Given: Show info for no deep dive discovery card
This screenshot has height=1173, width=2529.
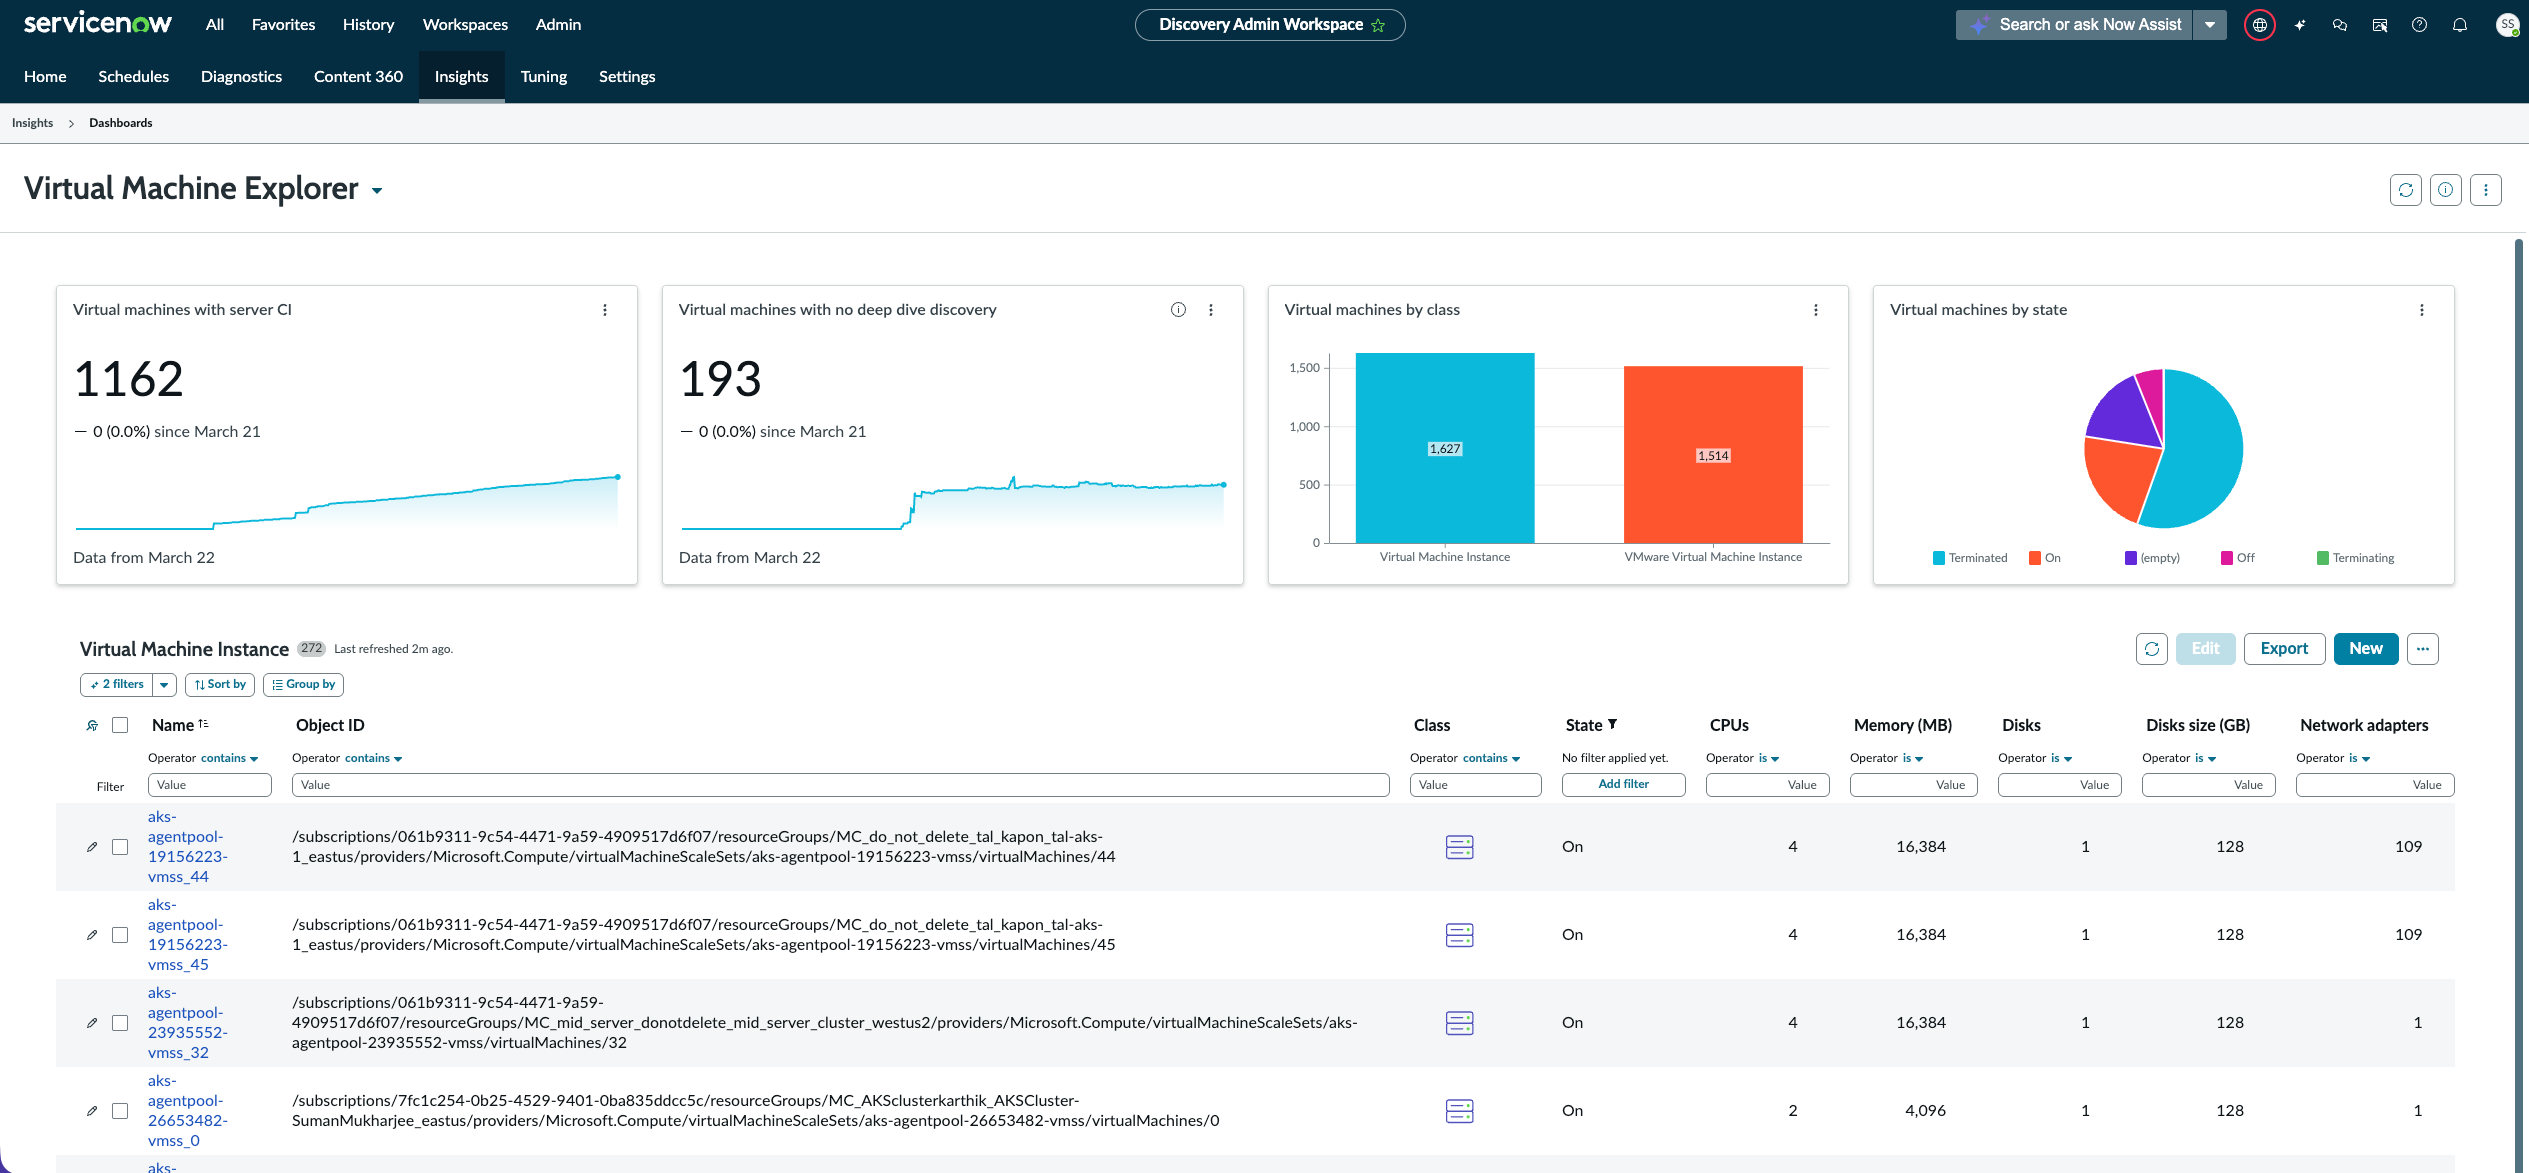Looking at the screenshot, I should pos(1179,310).
